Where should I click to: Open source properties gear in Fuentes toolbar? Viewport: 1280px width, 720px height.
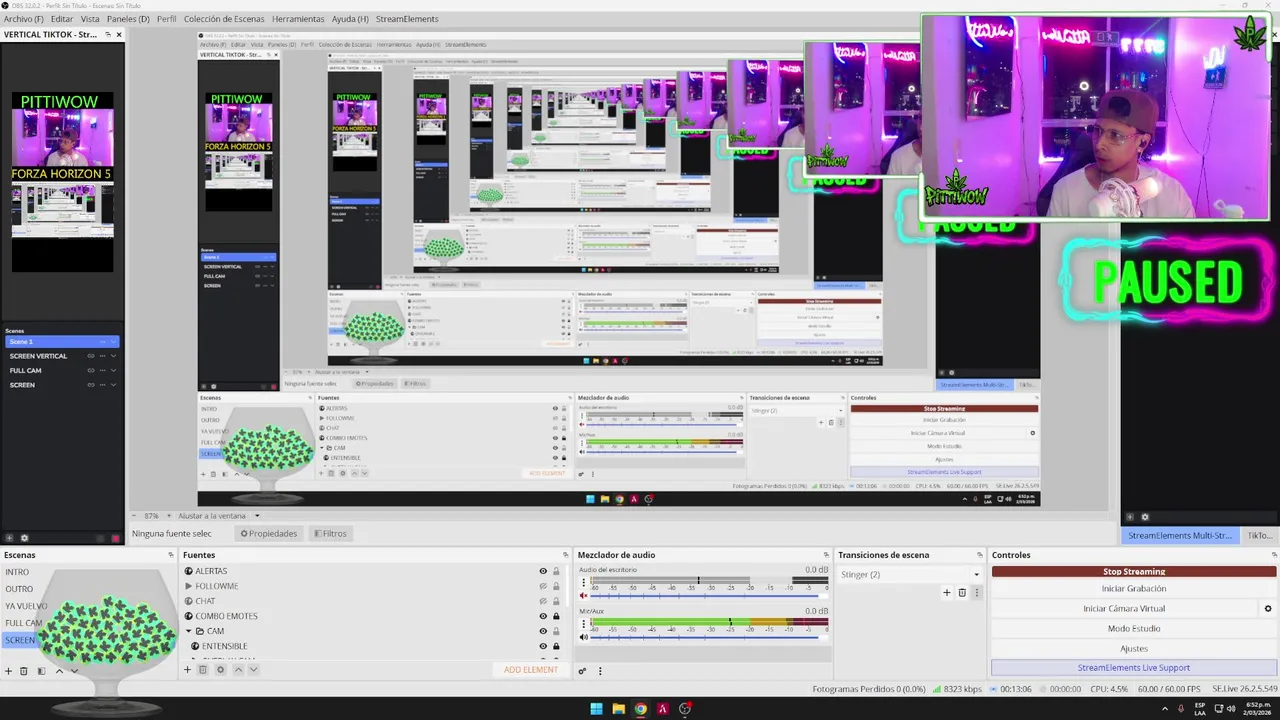pyautogui.click(x=220, y=670)
